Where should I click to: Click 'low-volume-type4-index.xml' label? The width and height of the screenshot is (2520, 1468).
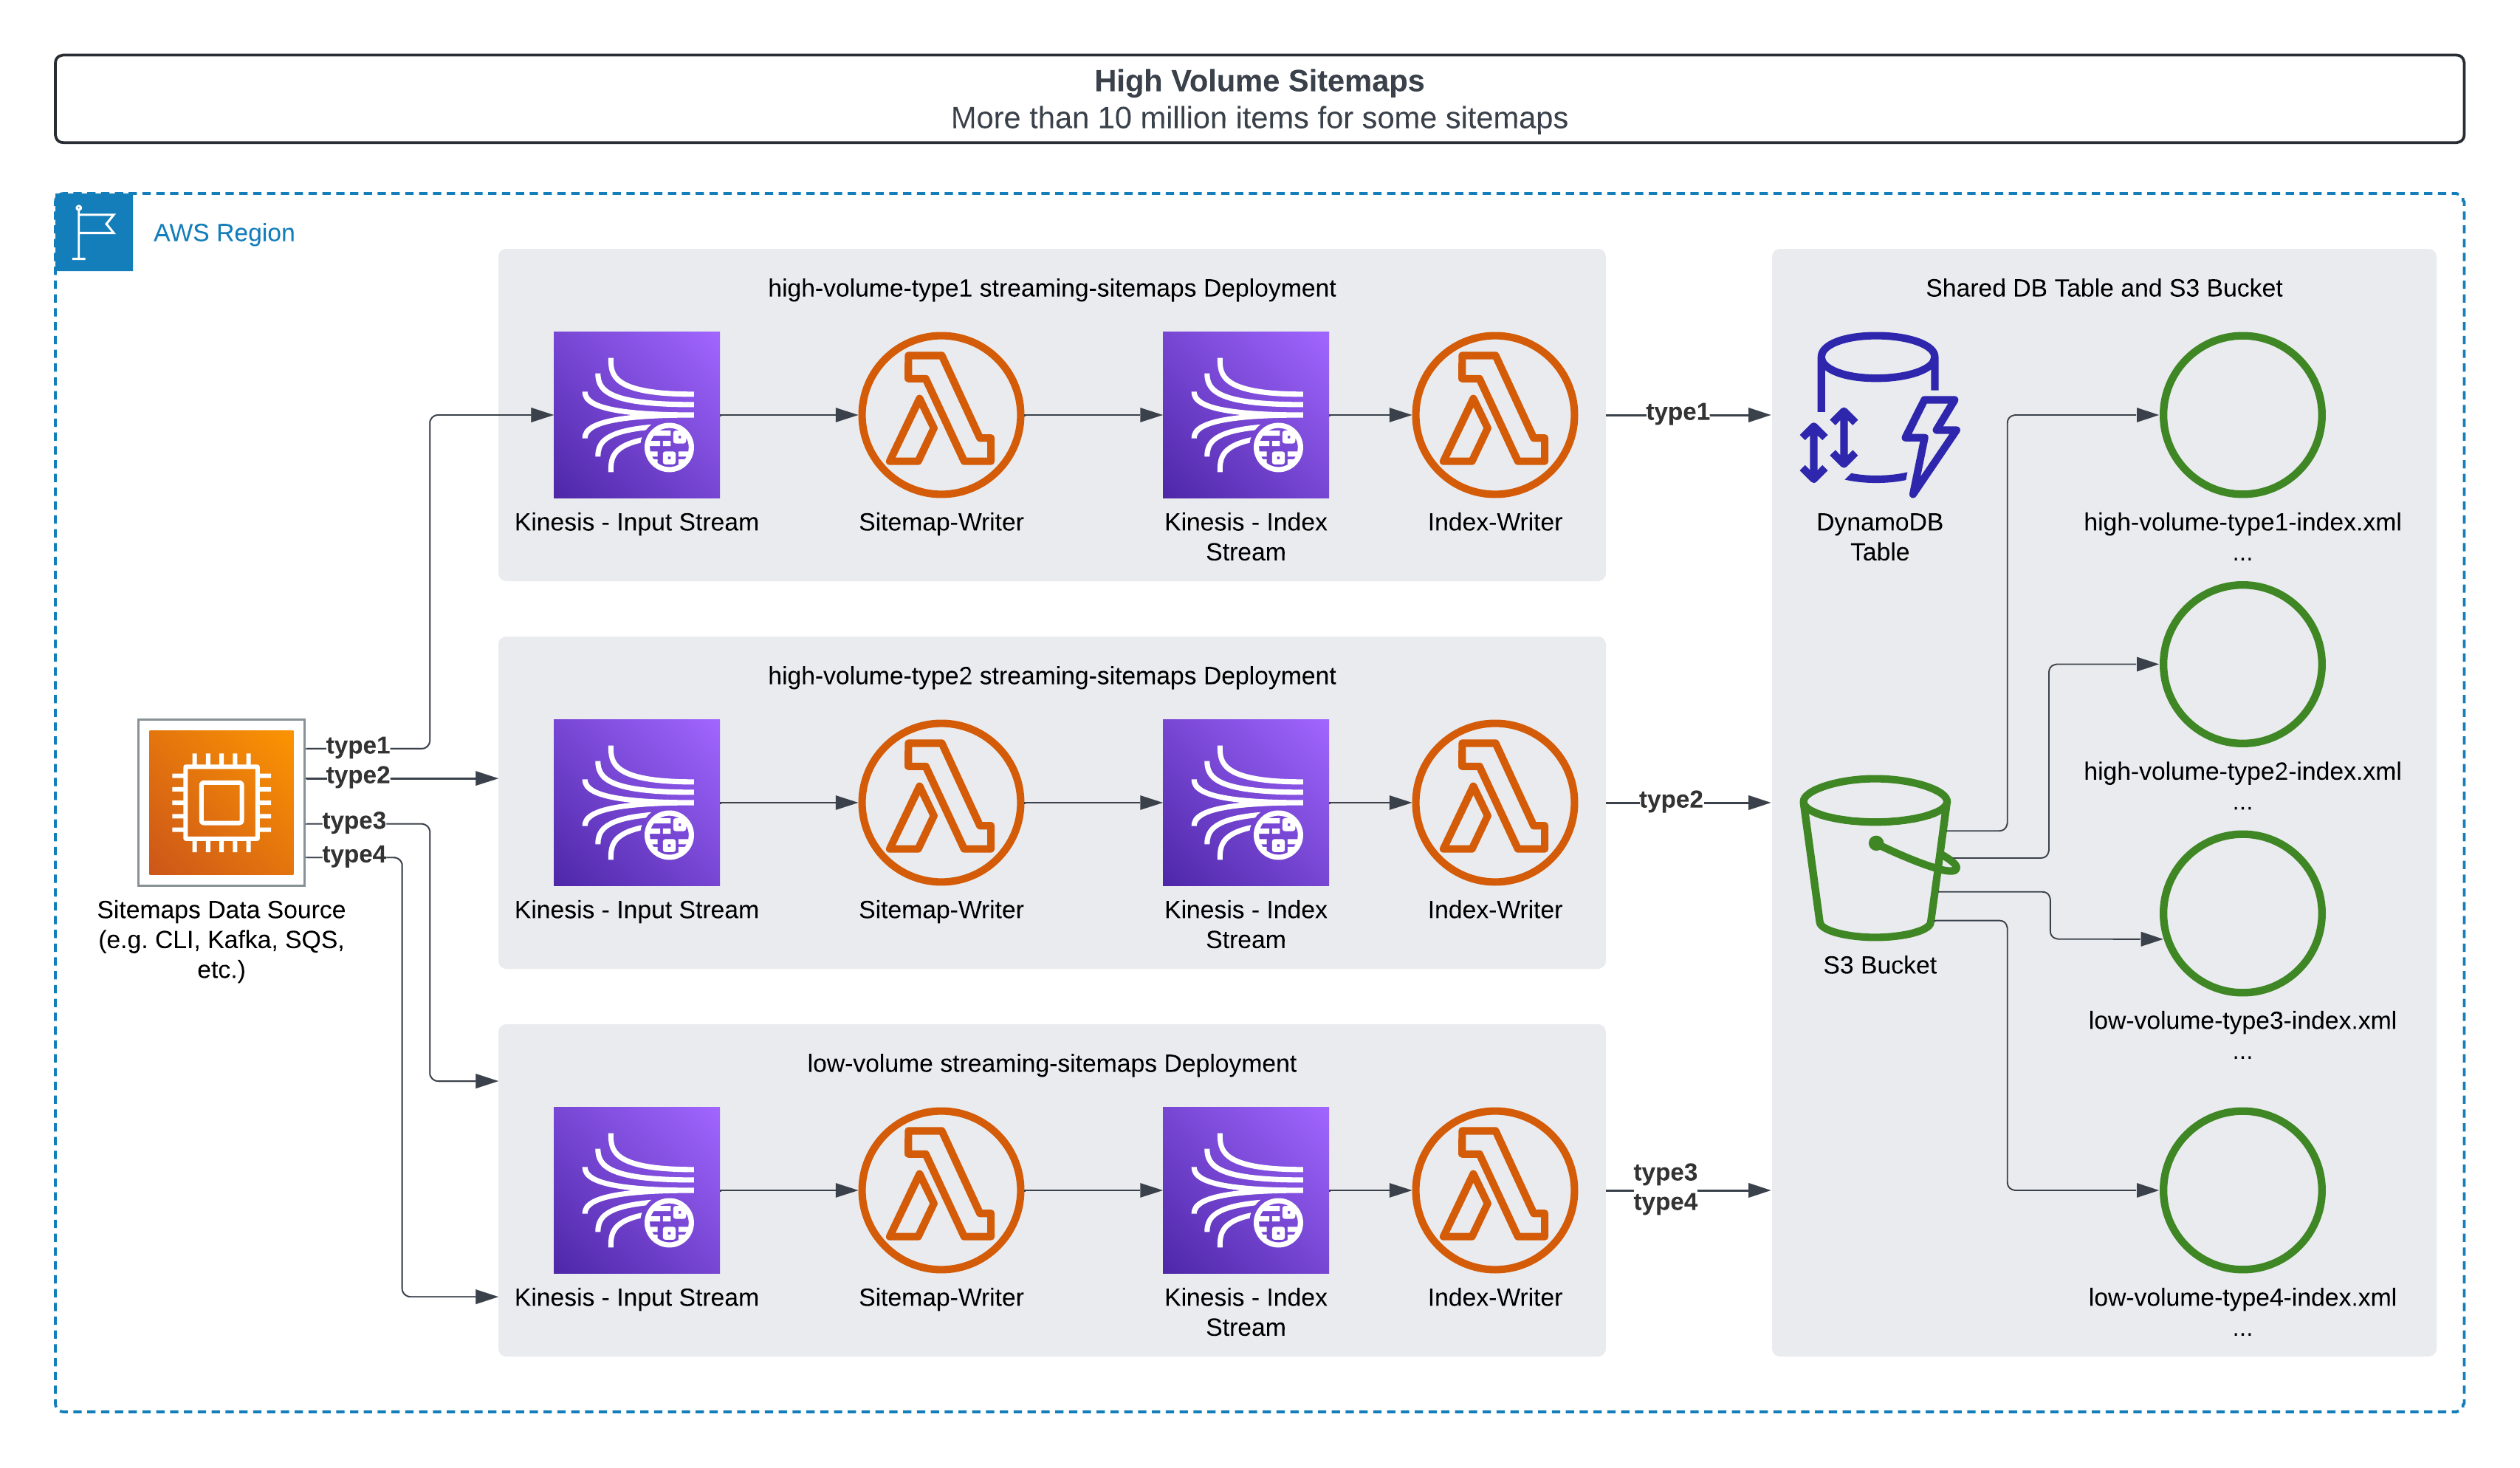(2242, 1297)
